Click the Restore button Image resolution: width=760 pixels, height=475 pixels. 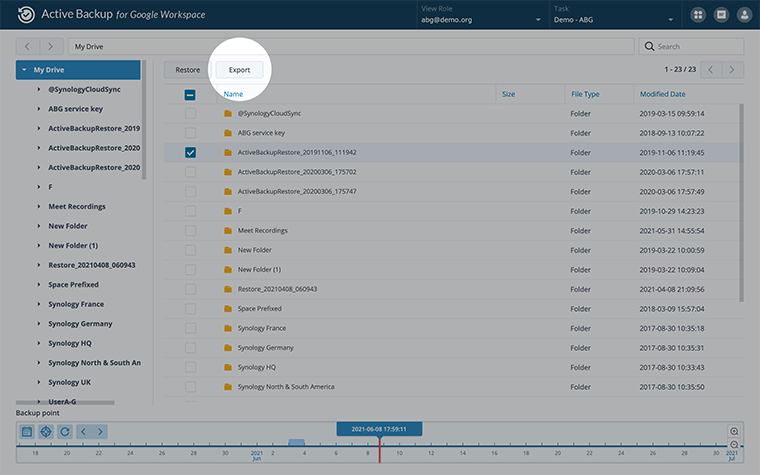click(x=187, y=70)
